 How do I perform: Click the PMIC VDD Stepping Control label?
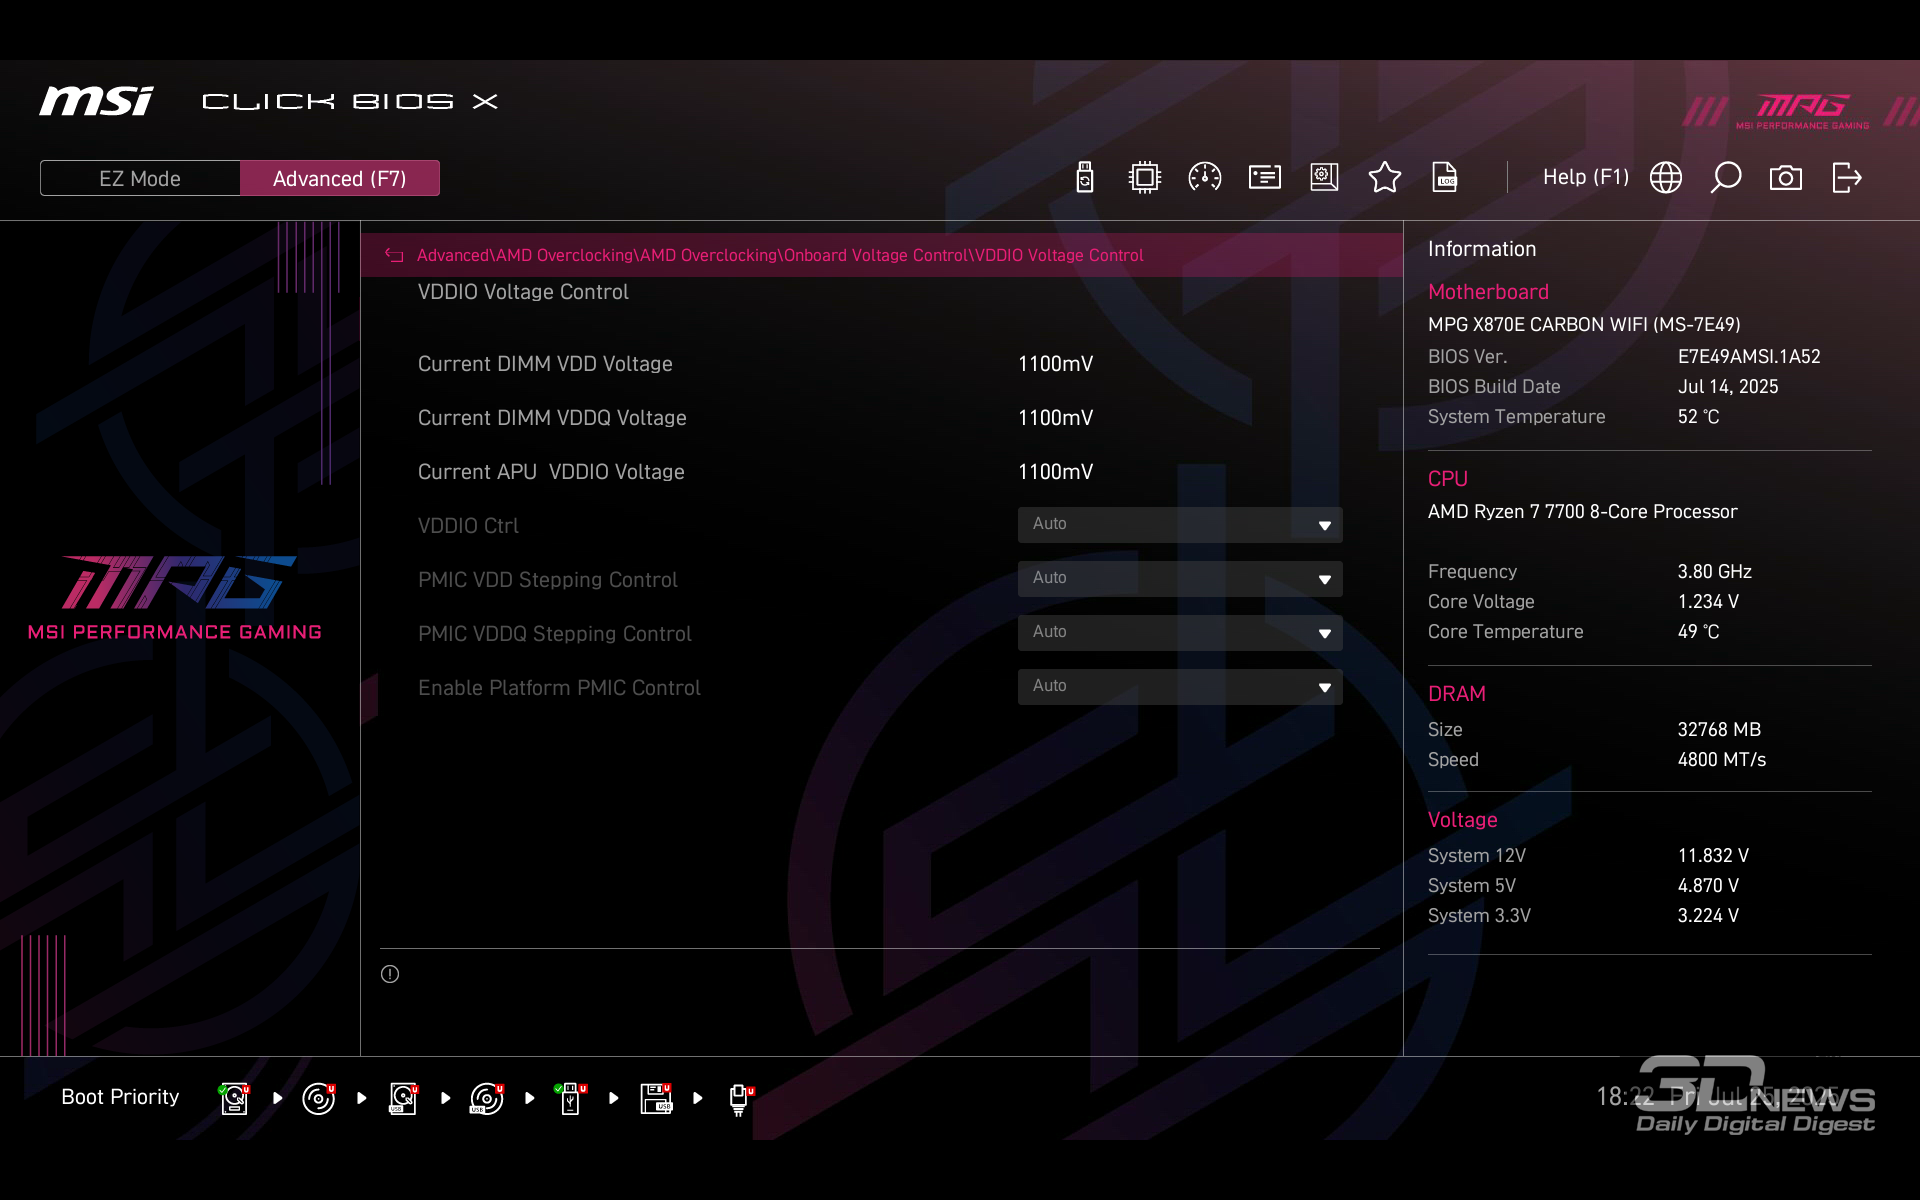547,580
